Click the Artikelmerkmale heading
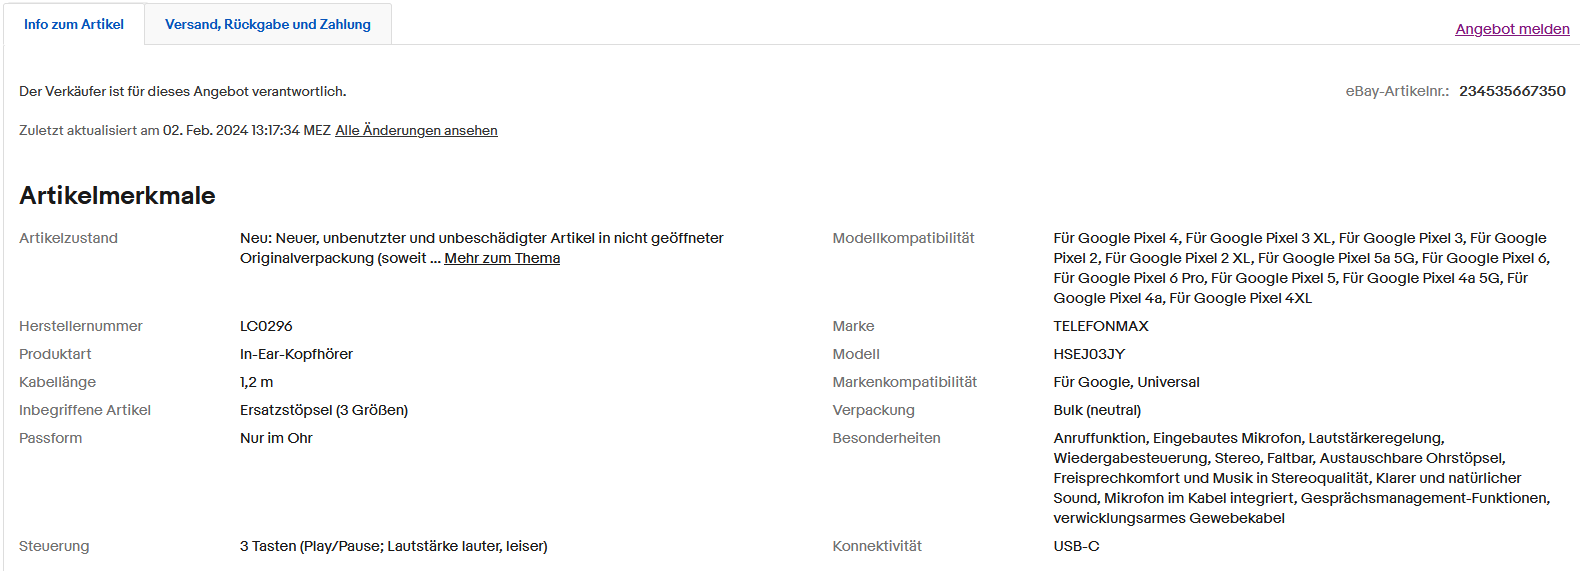Viewport: 1580px width, 571px height. point(117,195)
